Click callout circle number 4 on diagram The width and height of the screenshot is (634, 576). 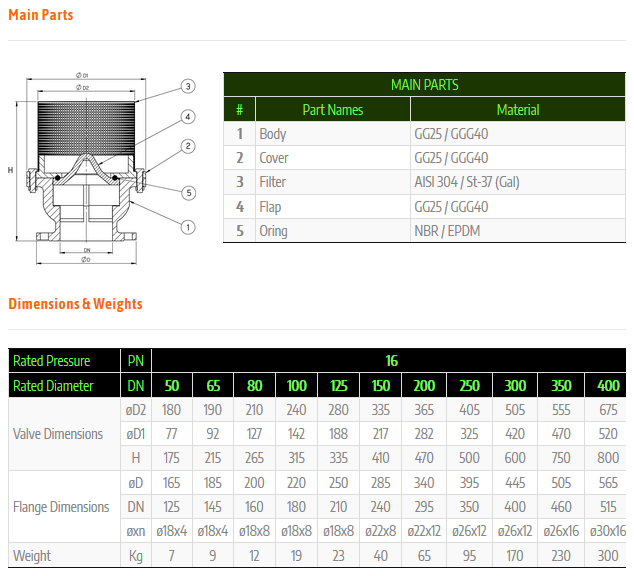[x=187, y=117]
